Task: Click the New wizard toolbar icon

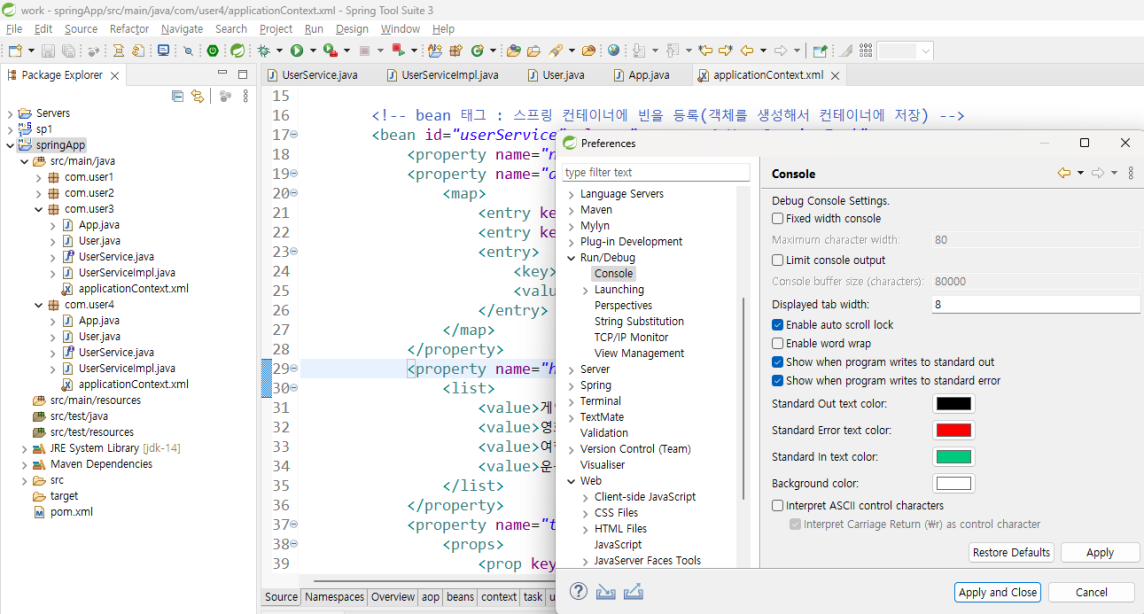Action: (x=15, y=51)
